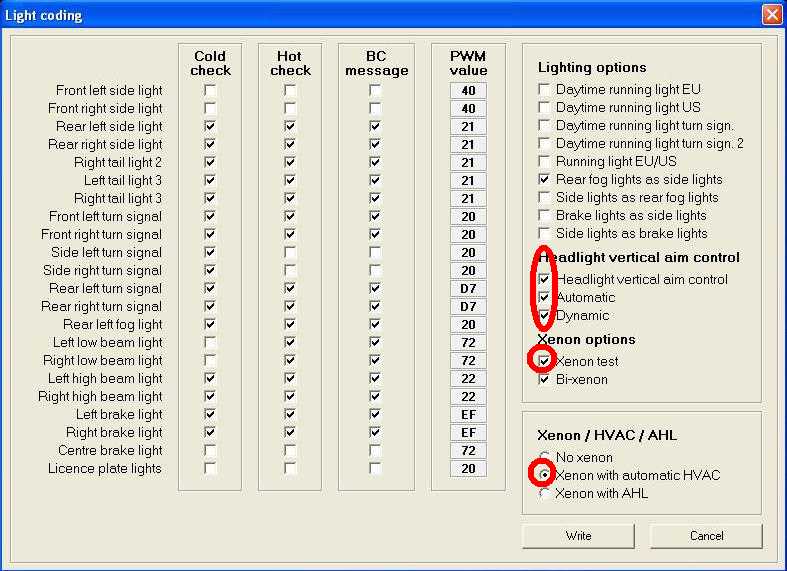Click PWM value field for Right tail light 2
787x571 pixels.
pos(468,163)
